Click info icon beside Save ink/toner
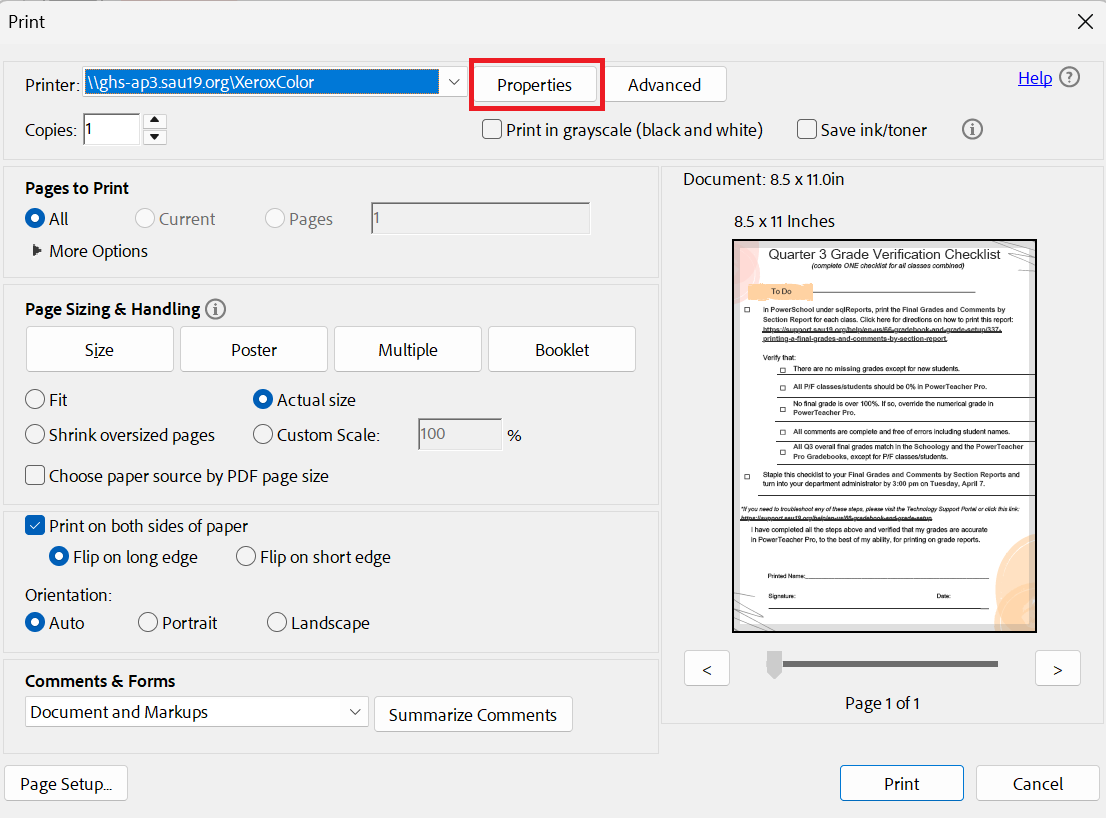 click(x=971, y=129)
